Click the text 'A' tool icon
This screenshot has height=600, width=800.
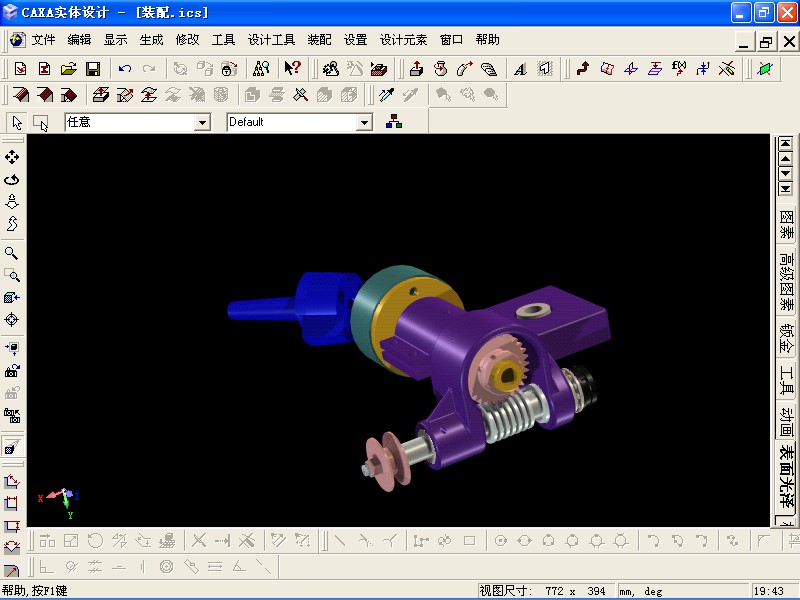pos(520,69)
